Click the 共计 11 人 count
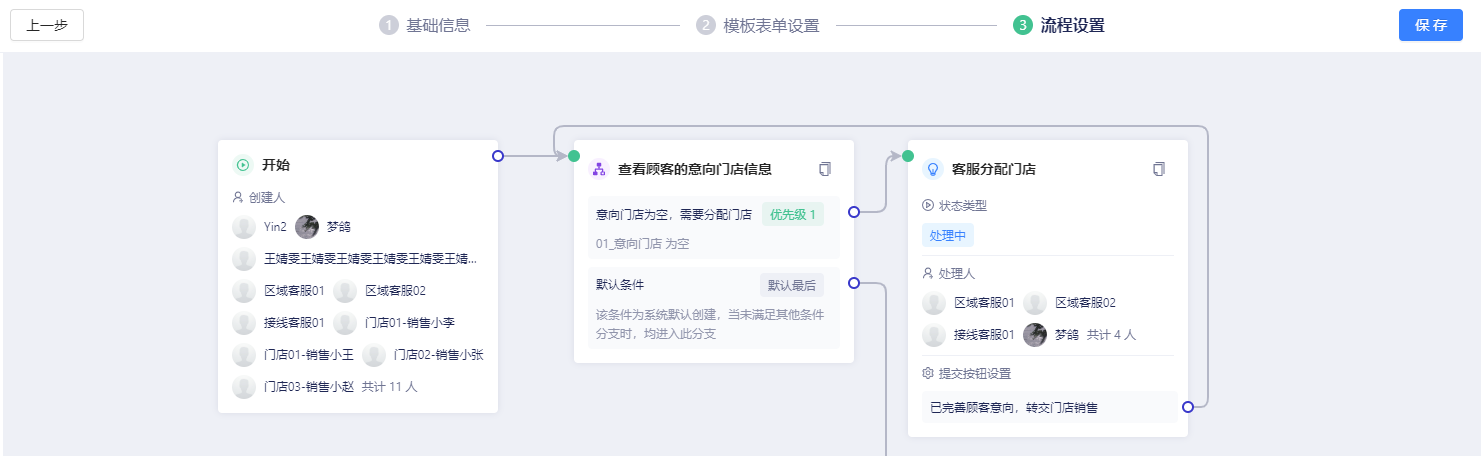Viewport: 1481px width, 456px height. click(390, 387)
